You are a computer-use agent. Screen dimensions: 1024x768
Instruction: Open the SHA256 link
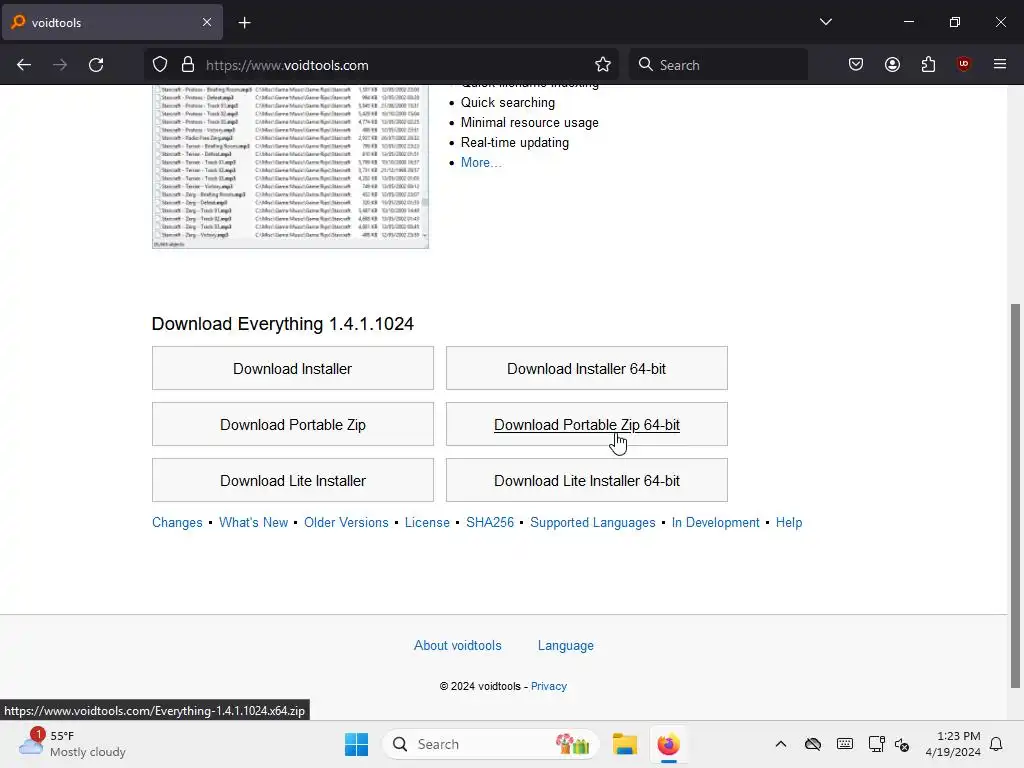pos(490,522)
